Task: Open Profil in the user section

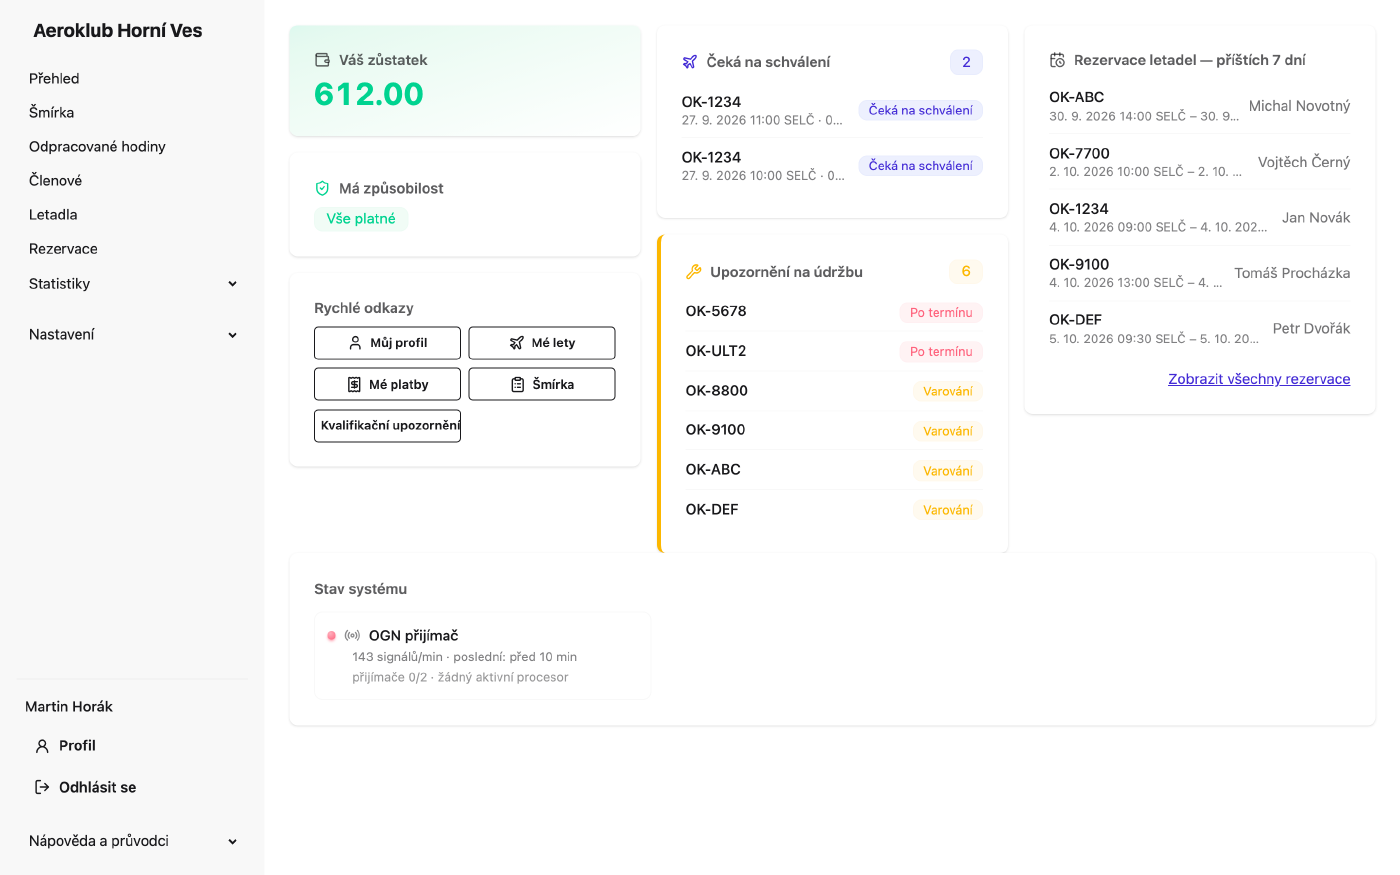Action: click(x=66, y=746)
